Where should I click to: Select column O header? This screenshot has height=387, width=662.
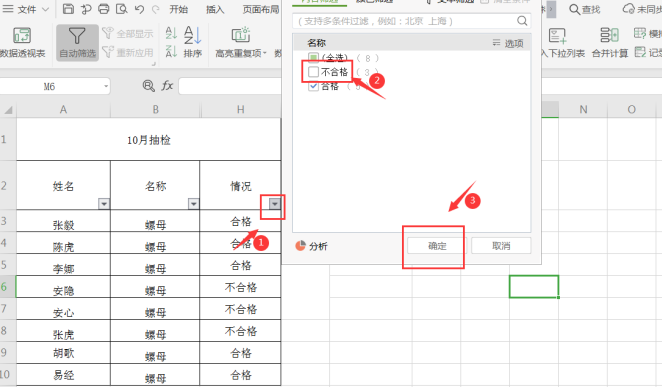pos(632,110)
